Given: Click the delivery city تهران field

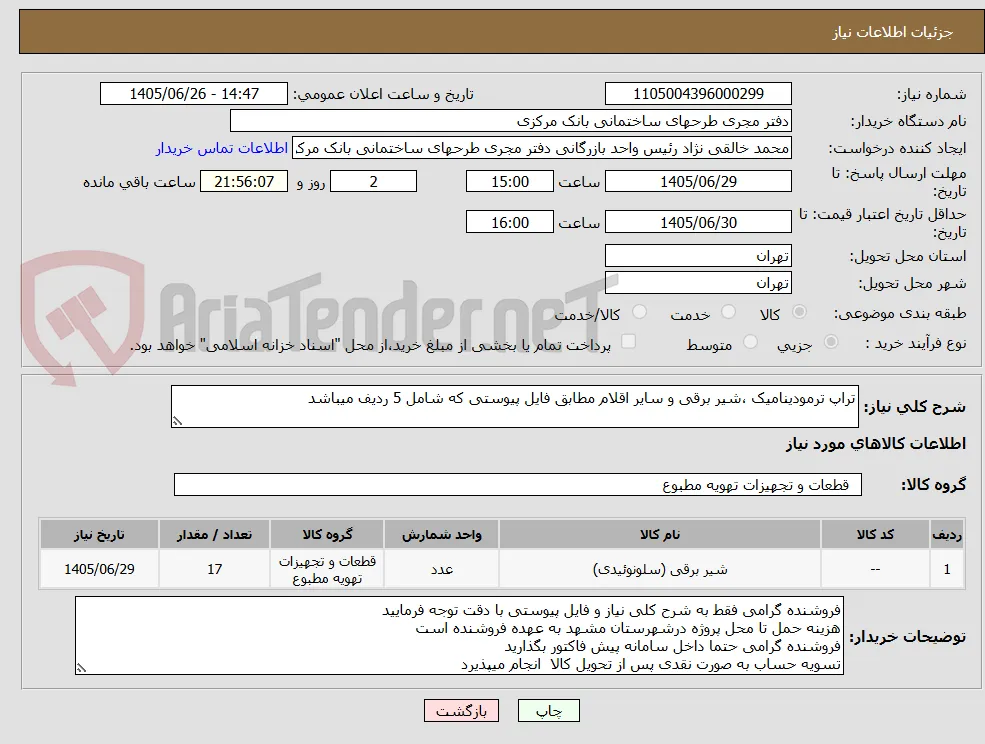Looking at the screenshot, I should coord(698,283).
